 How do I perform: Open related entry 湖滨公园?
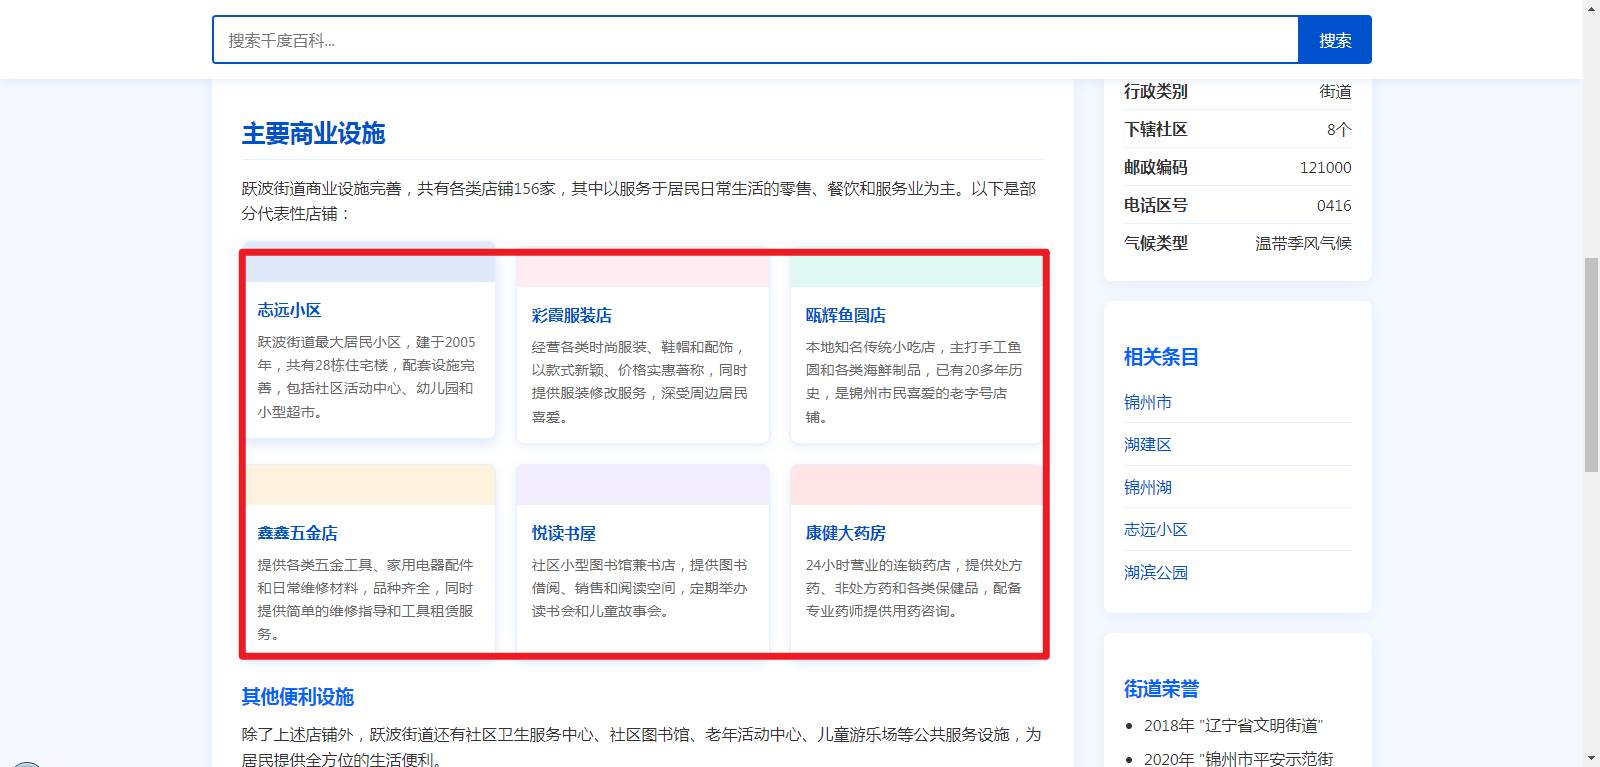(x=1156, y=572)
